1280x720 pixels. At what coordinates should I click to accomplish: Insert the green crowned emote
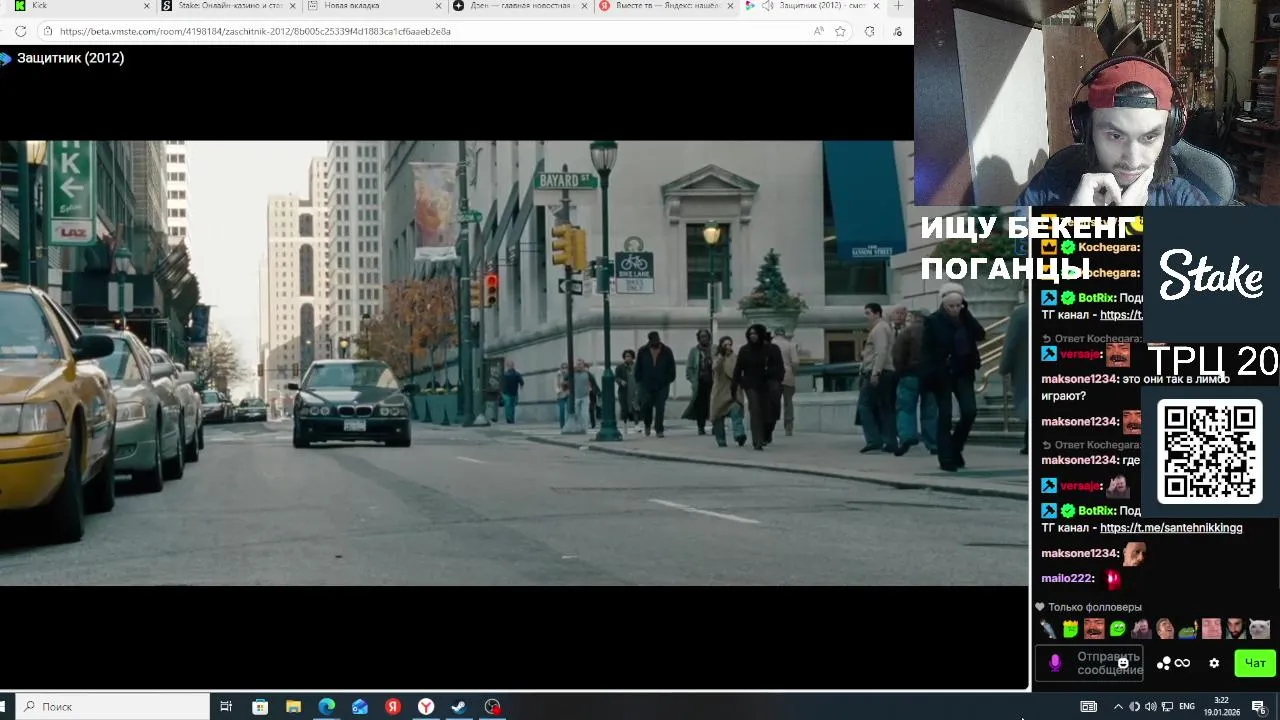[x=1071, y=629]
